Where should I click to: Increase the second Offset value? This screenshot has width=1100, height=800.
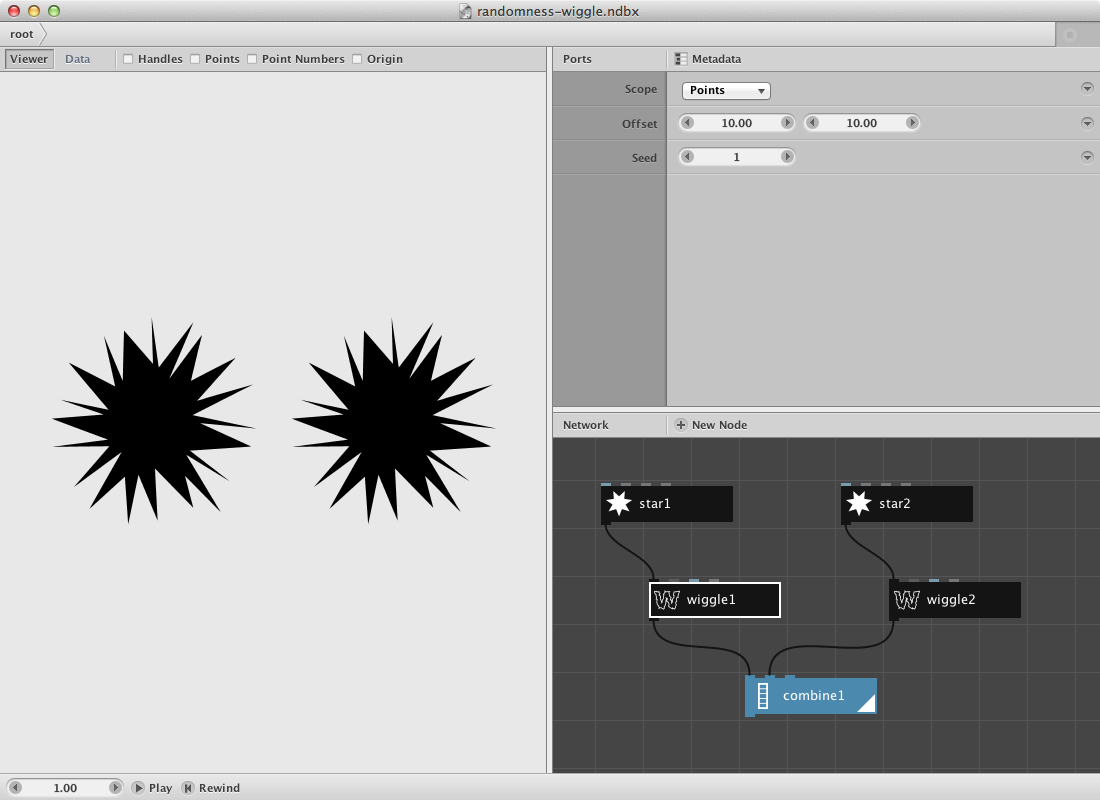[912, 123]
